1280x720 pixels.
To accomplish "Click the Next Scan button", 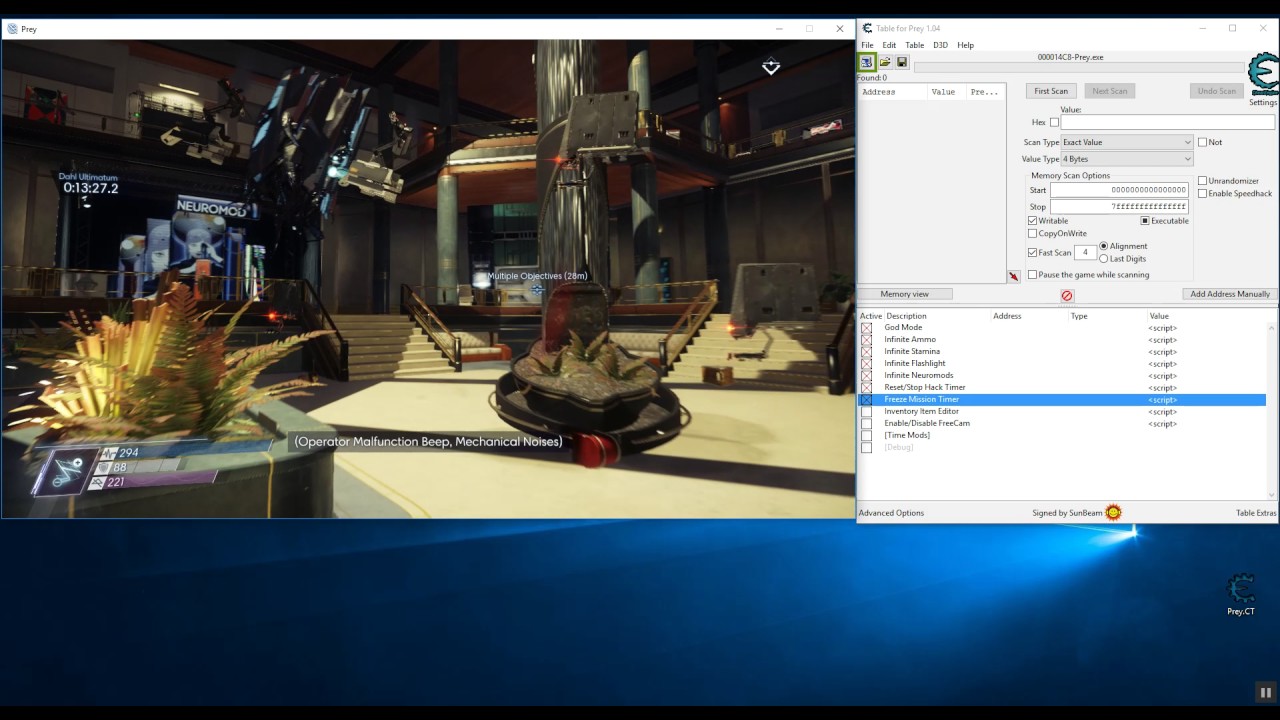I will pyautogui.click(x=1109, y=91).
